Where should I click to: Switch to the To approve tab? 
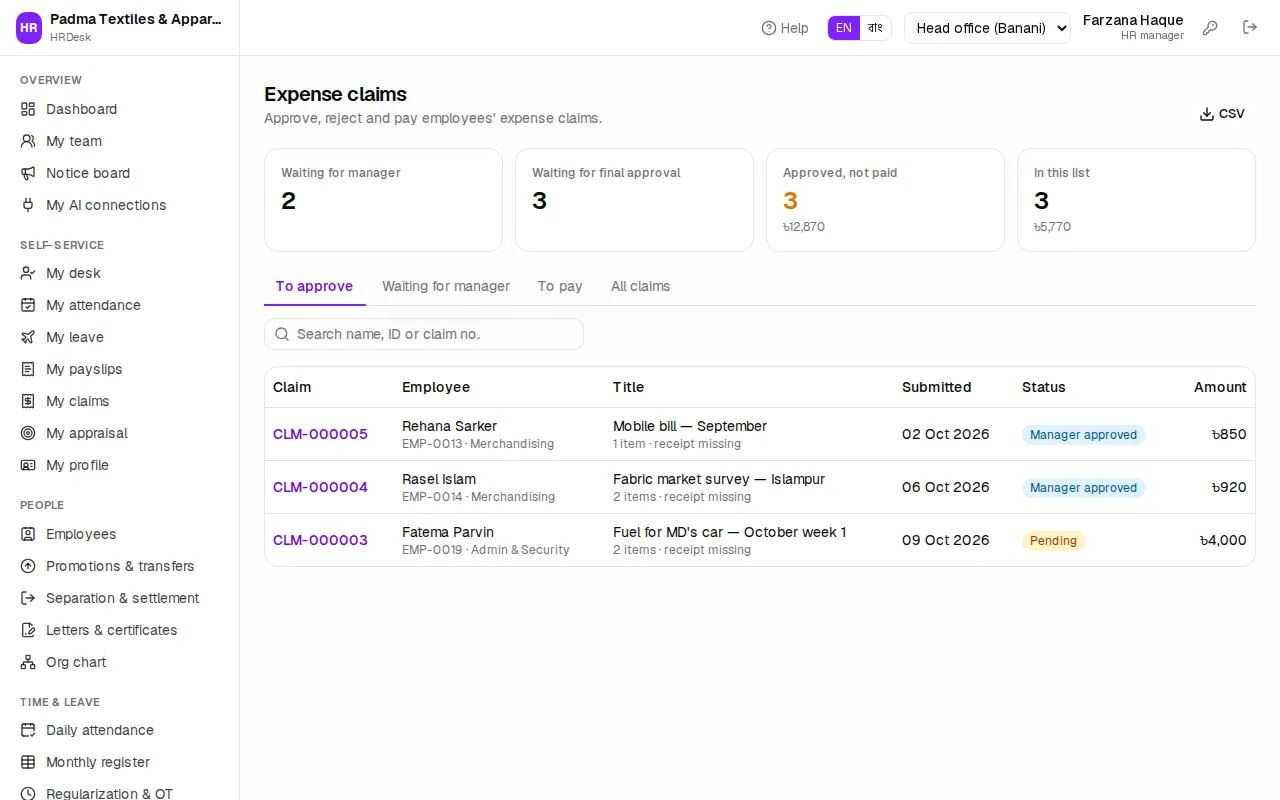tap(314, 286)
